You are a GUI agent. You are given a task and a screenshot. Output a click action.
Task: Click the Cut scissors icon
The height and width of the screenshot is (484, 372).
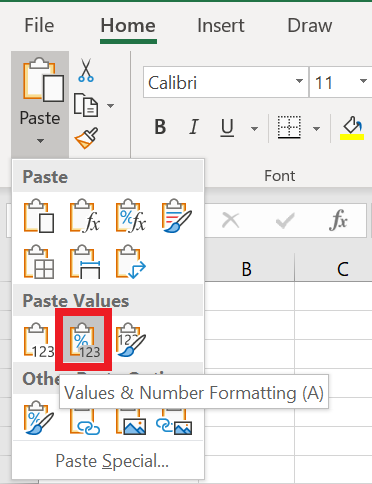(x=86, y=70)
